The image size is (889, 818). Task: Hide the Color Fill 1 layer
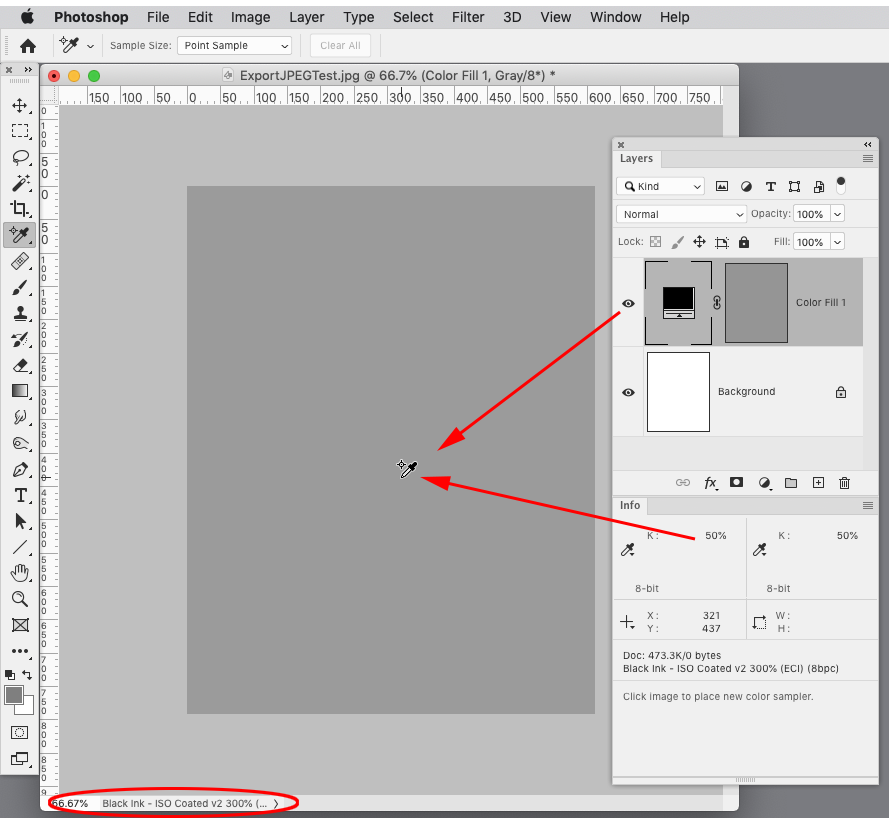coord(628,303)
